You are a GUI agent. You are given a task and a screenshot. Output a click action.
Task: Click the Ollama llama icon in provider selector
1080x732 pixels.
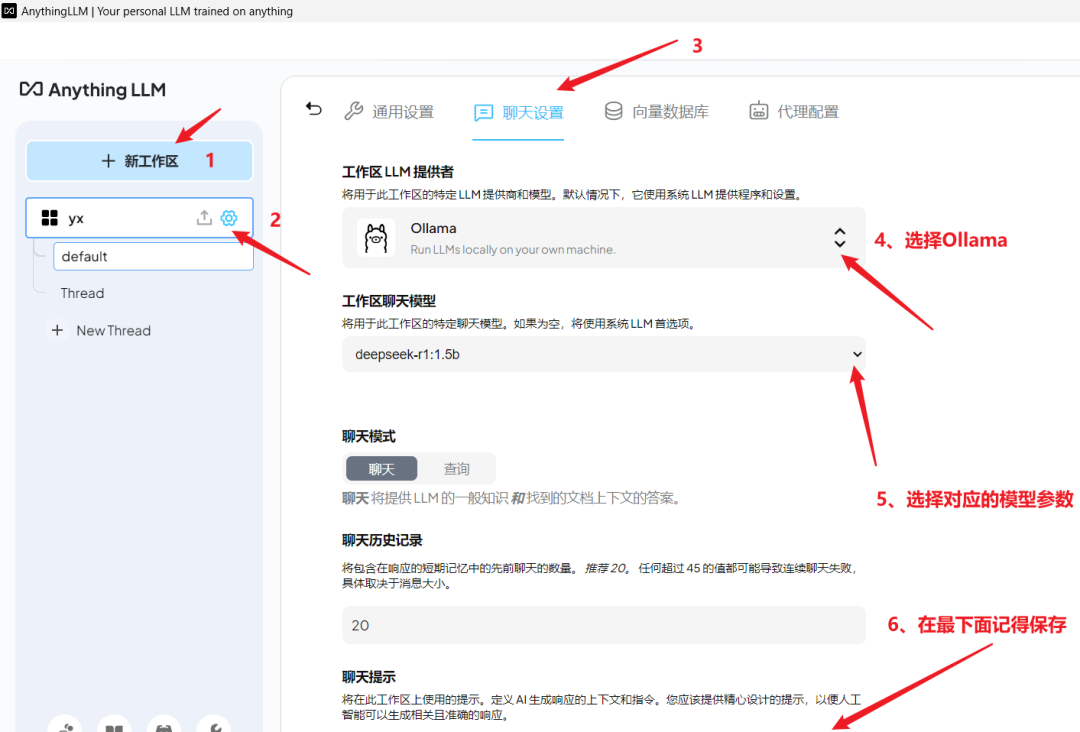(x=375, y=237)
